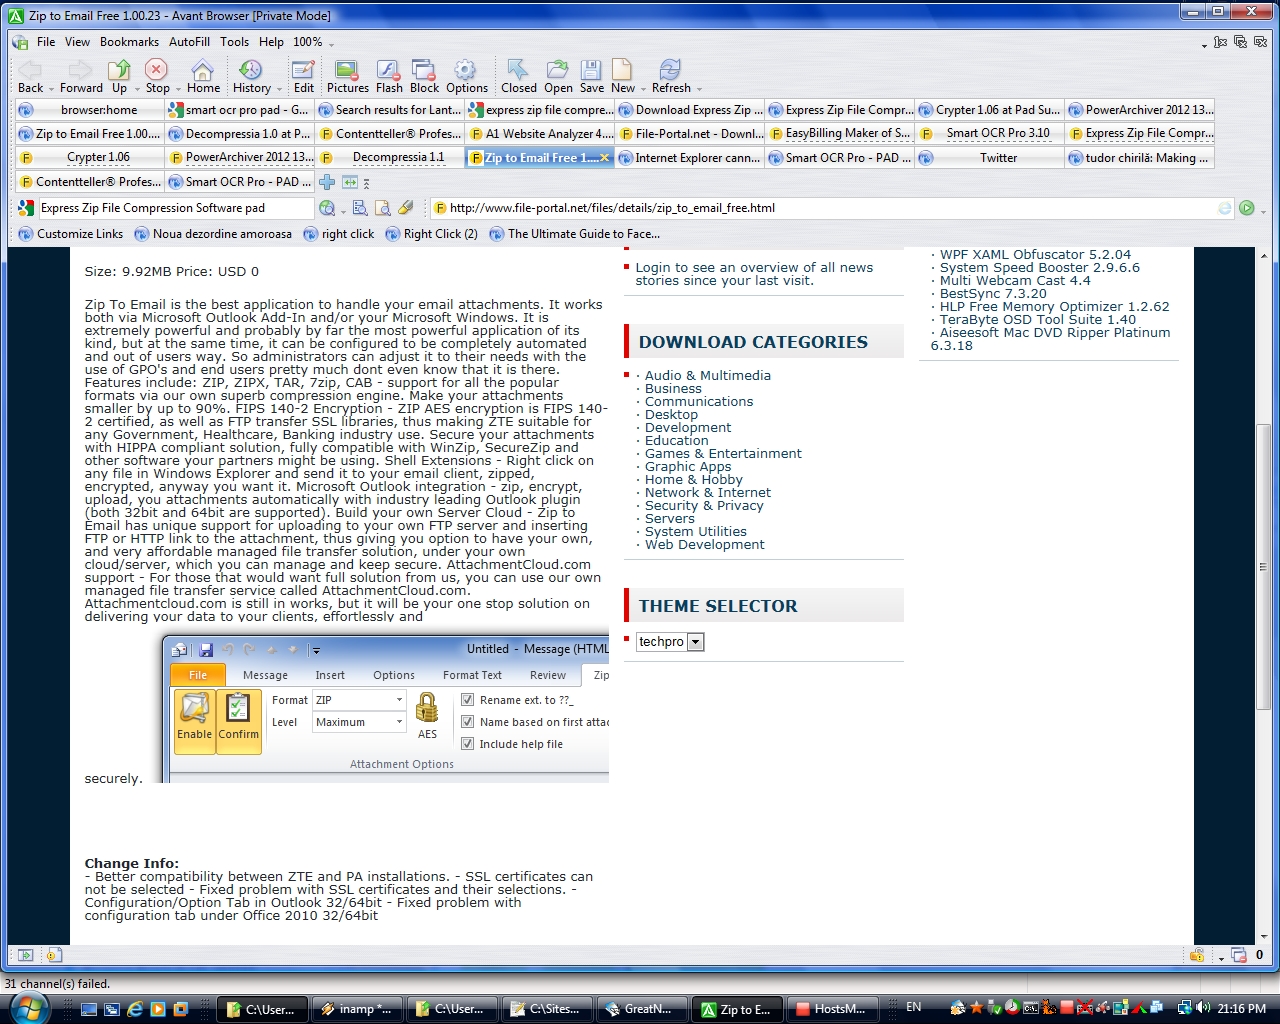Open the AutoFill menu
Viewport: 1280px width, 1024px height.
click(x=189, y=42)
